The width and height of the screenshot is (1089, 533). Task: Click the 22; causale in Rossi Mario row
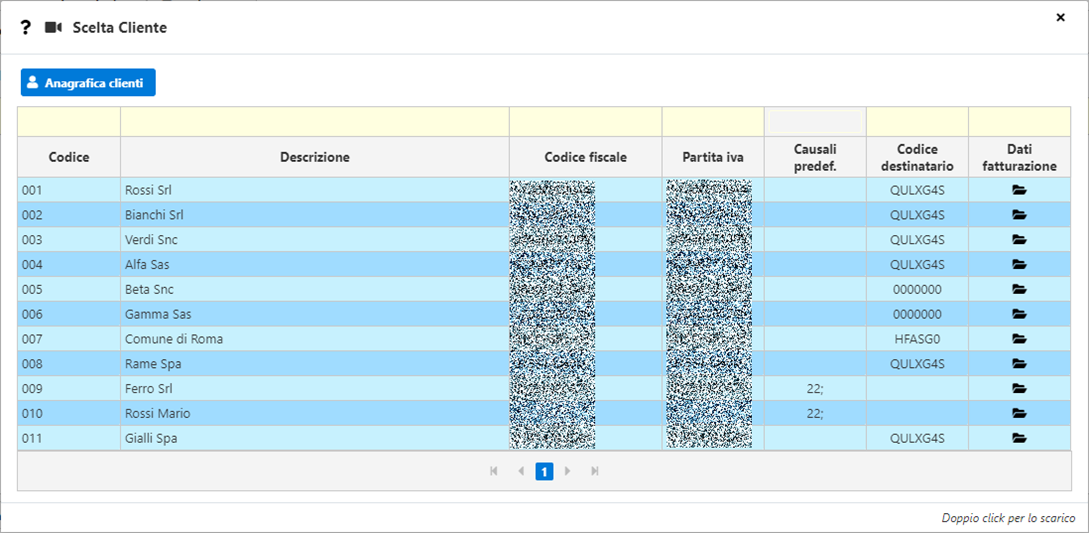point(815,413)
